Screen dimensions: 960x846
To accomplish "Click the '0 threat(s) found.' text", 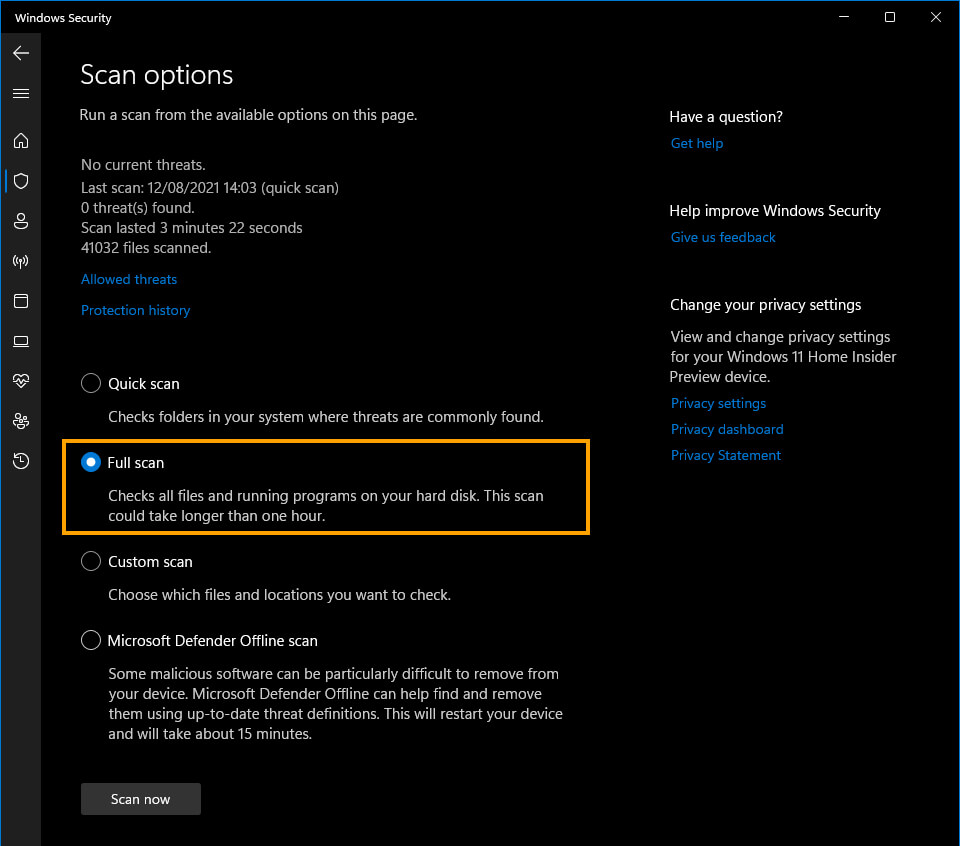I will [x=138, y=208].
